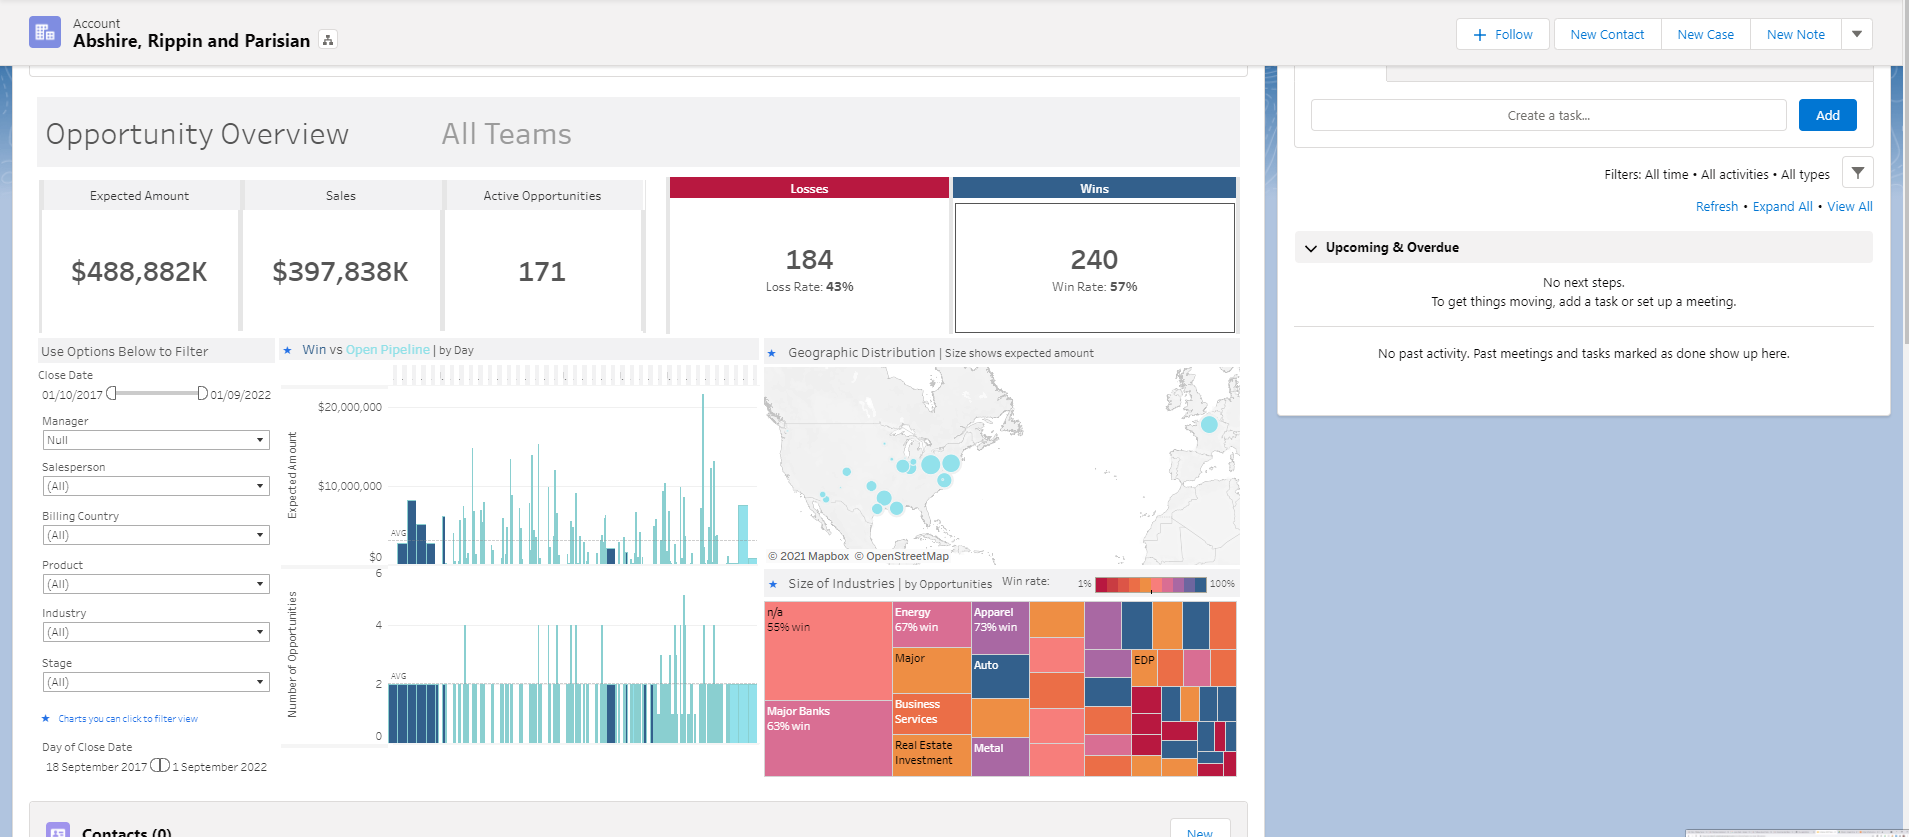Click New Note button
Screen dimensions: 1909x837
tap(1795, 34)
